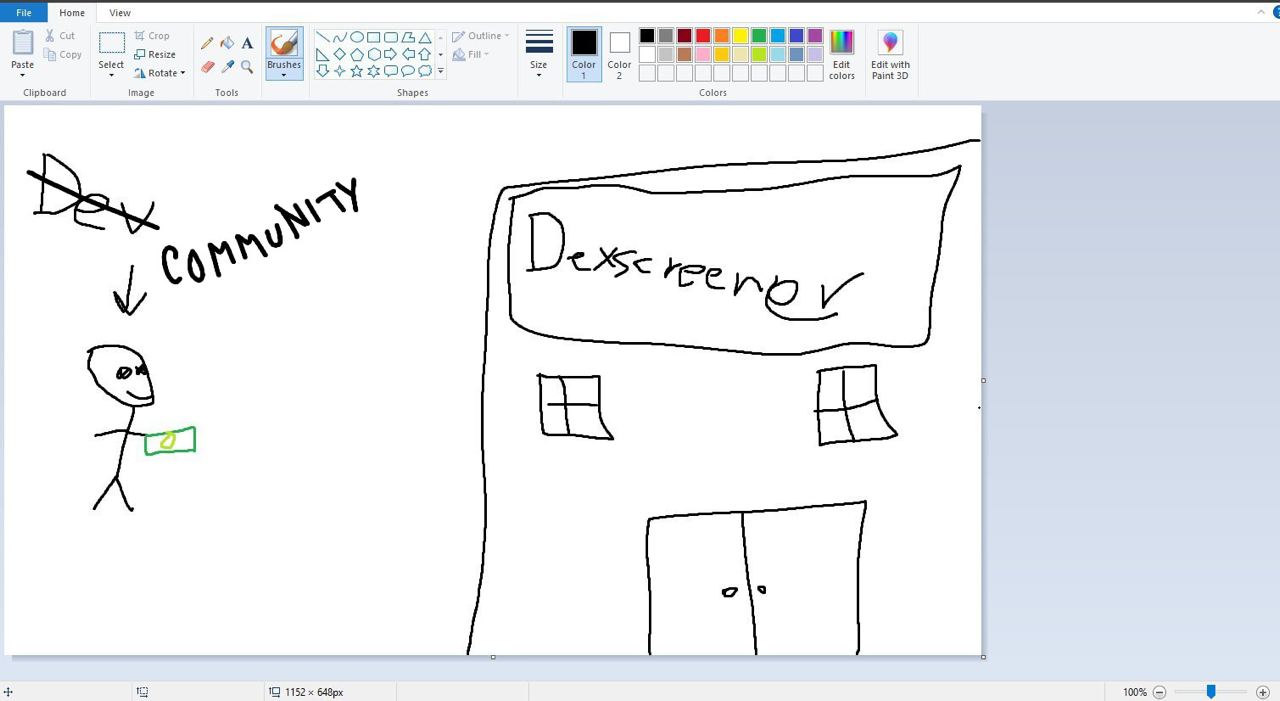Select the Color picker eyedropper tool
This screenshot has width=1280, height=701.
[227, 67]
